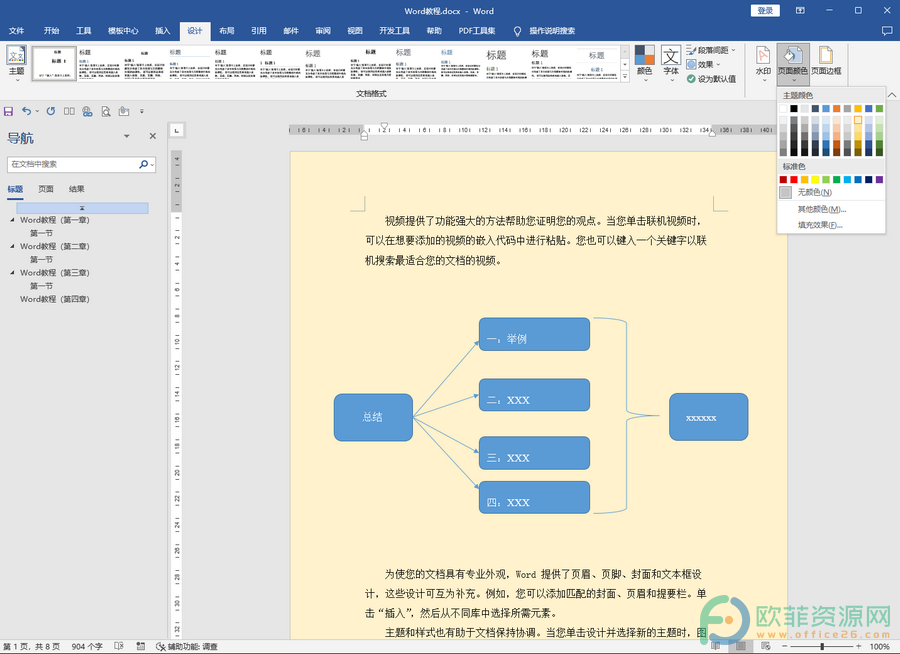Open the 段落间距 paragraph spacing dropdown
The height and width of the screenshot is (654, 900).
tap(711, 50)
